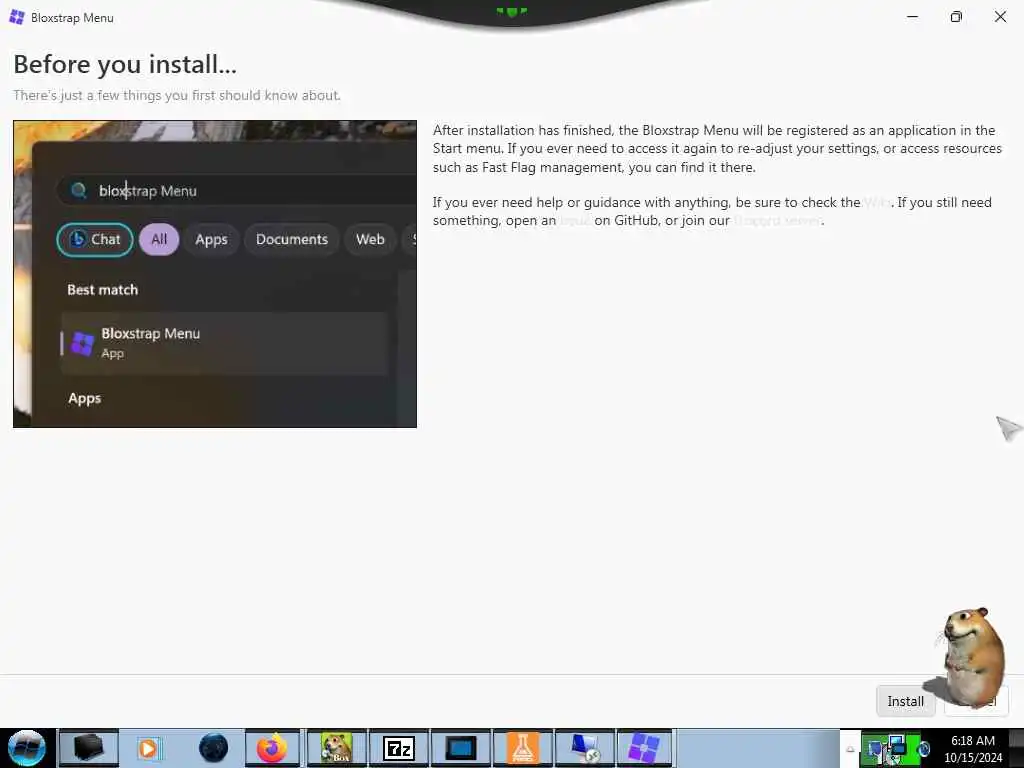
Task: Click the Bloxstrap logo in the title bar
Action: (17, 17)
